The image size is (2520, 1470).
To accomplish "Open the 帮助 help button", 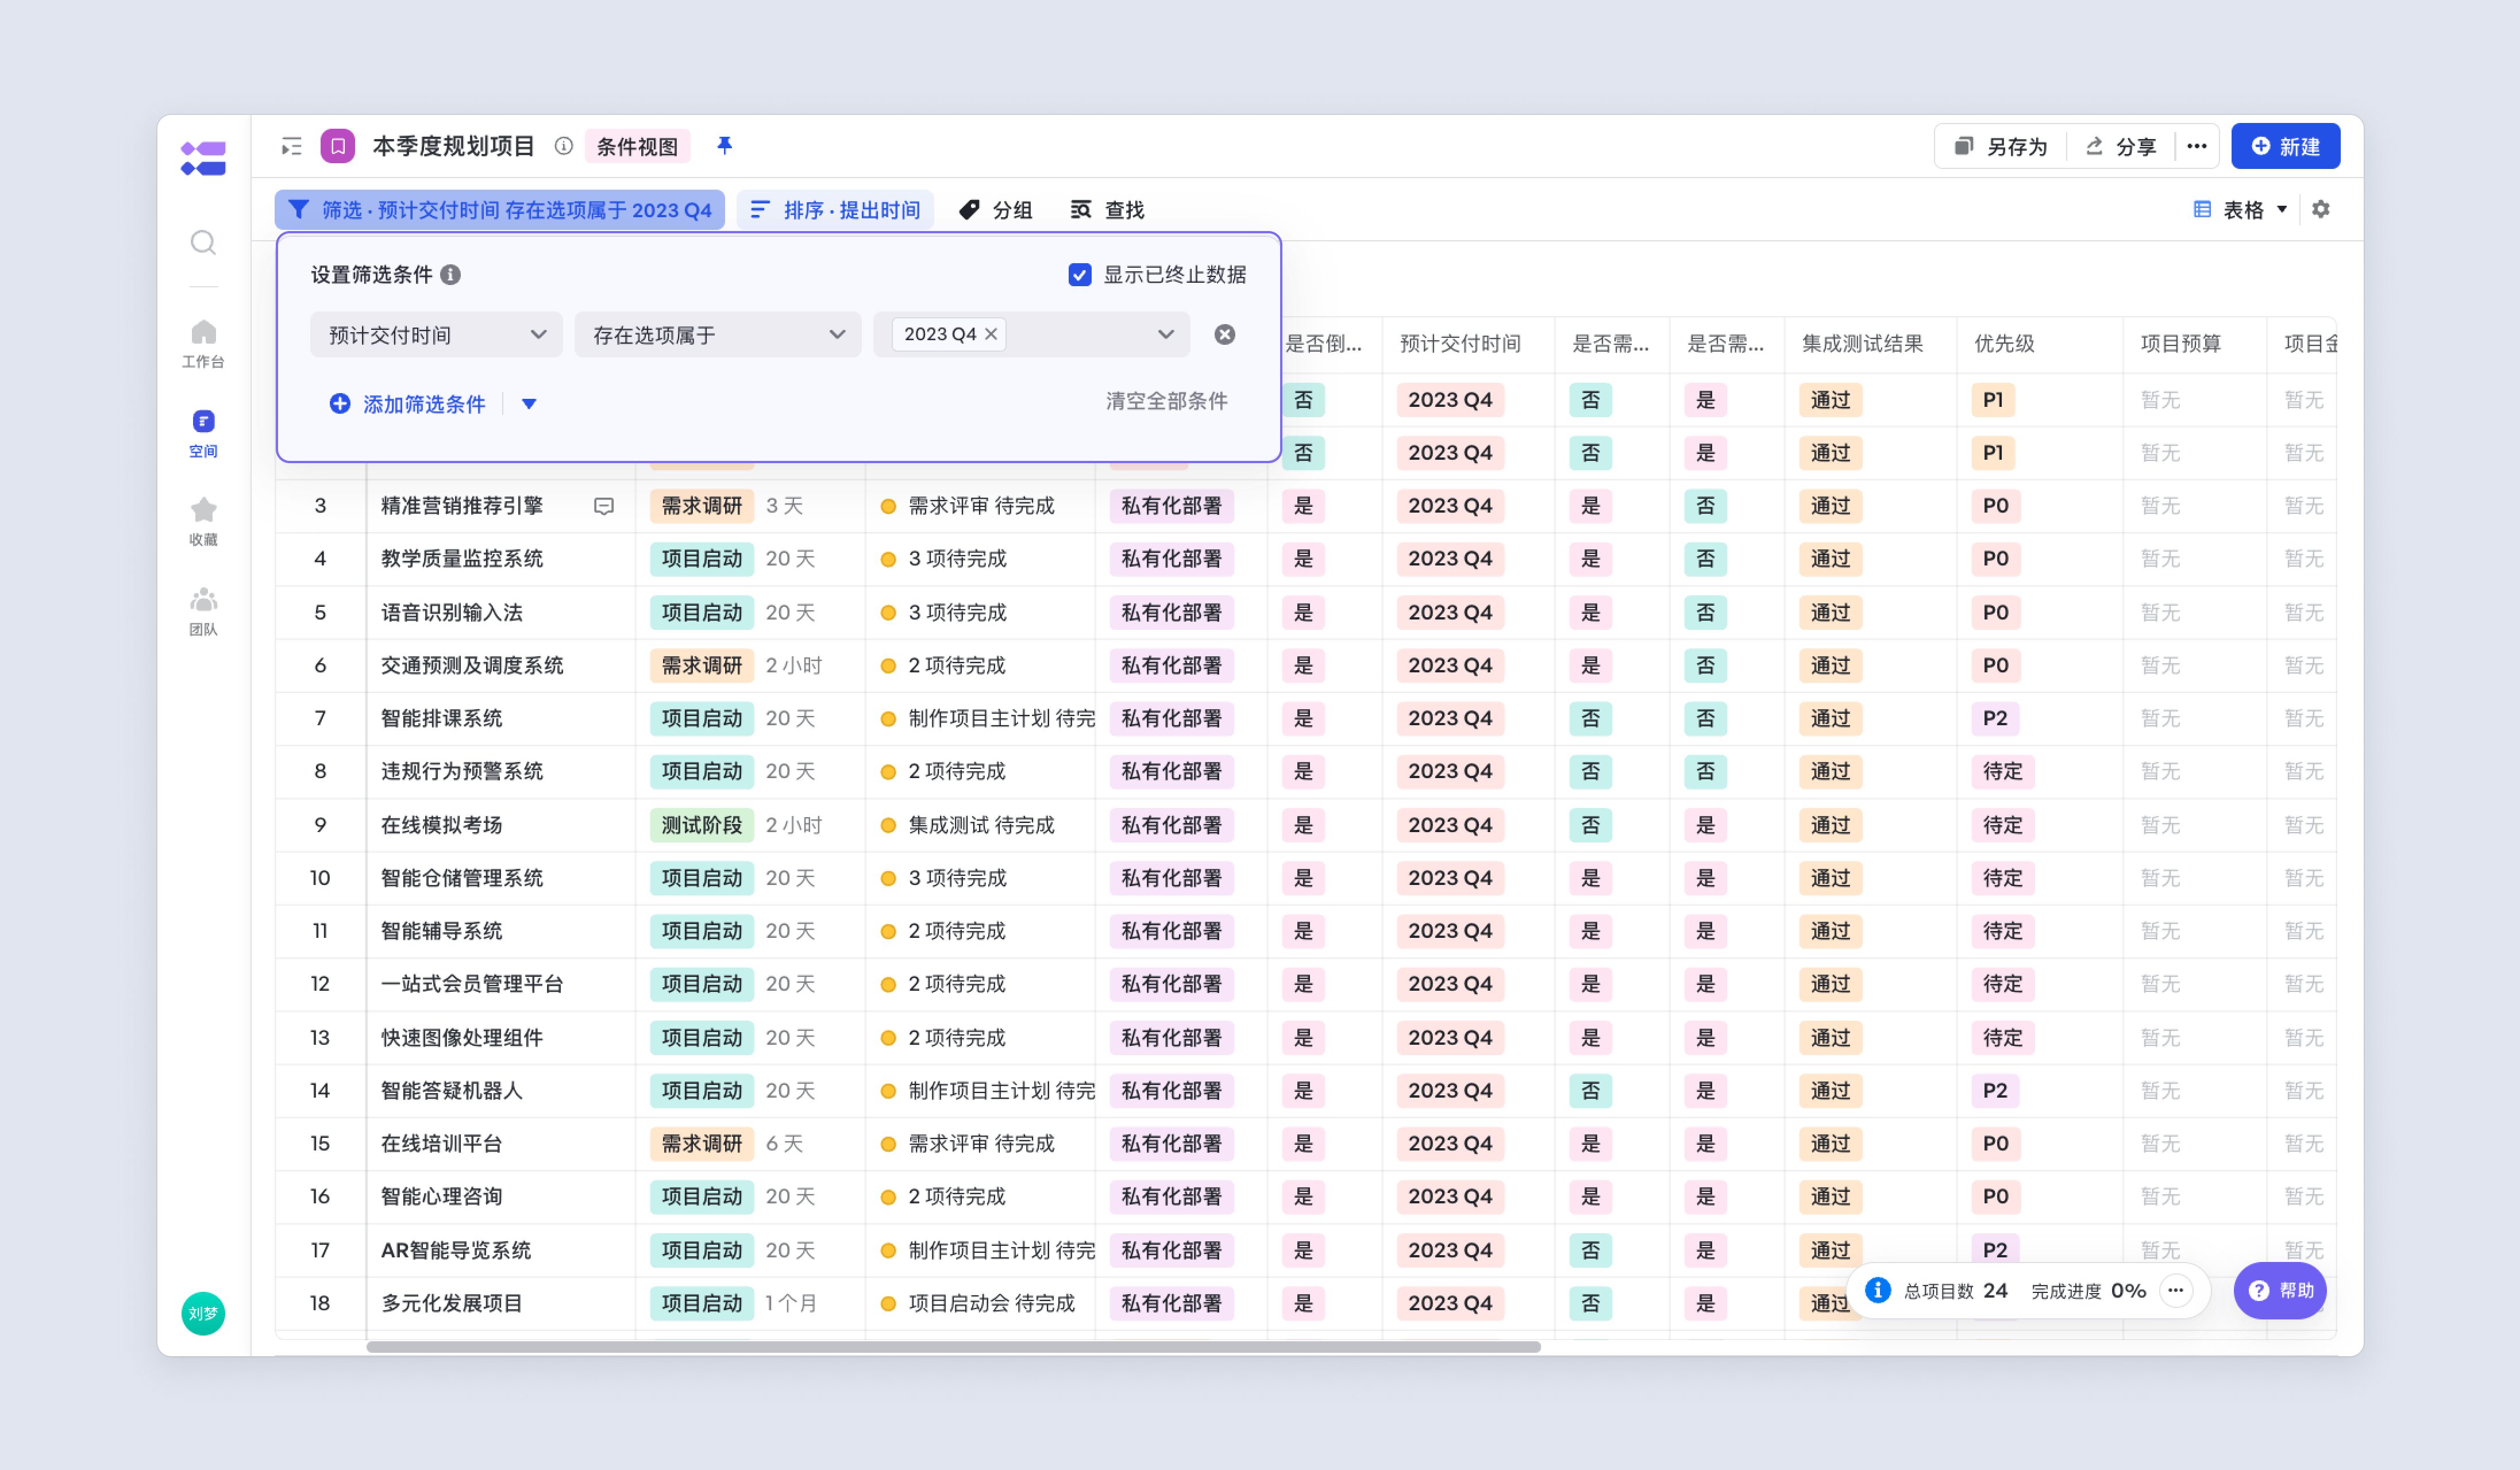I will click(x=2280, y=1290).
